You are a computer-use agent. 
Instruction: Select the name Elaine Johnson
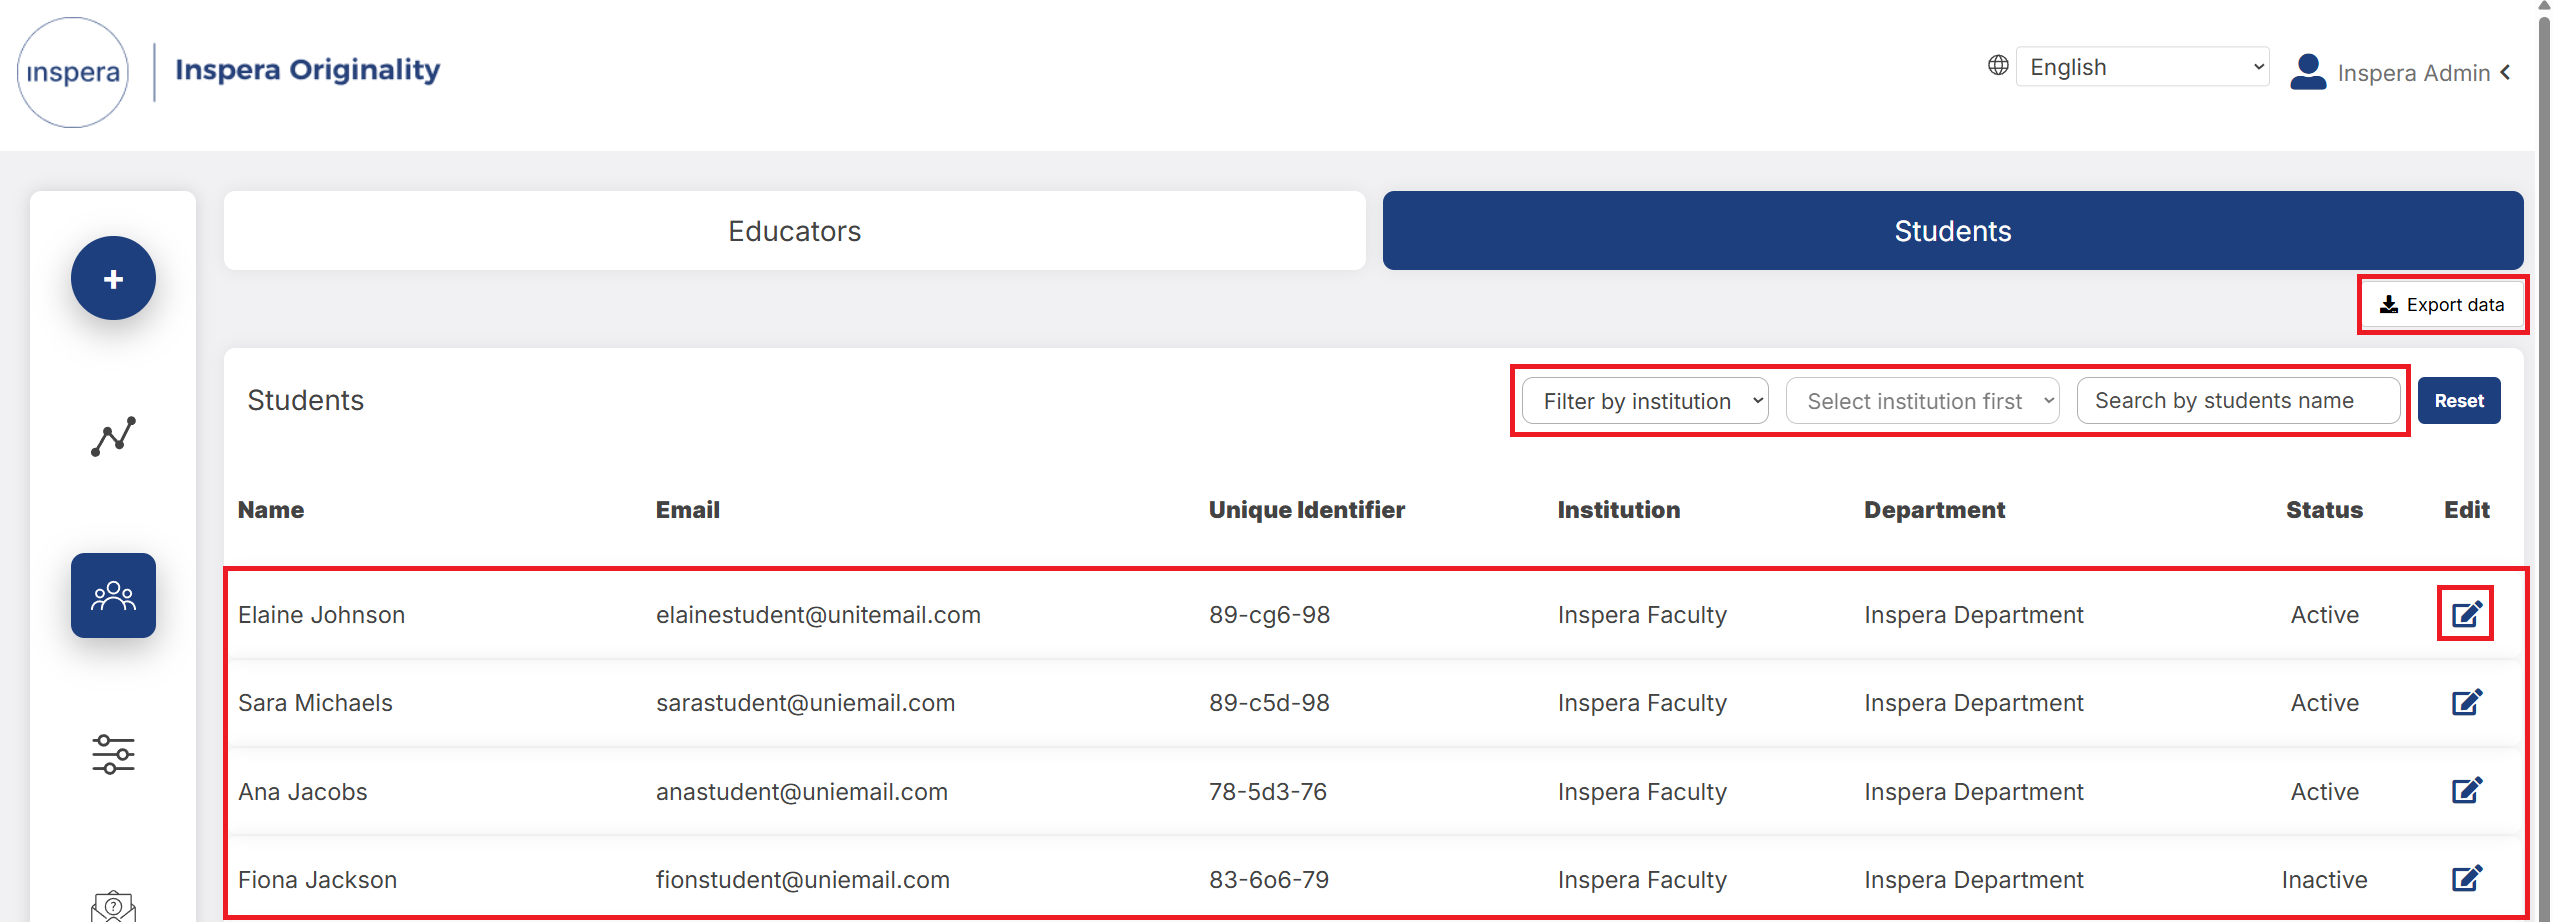coord(321,615)
